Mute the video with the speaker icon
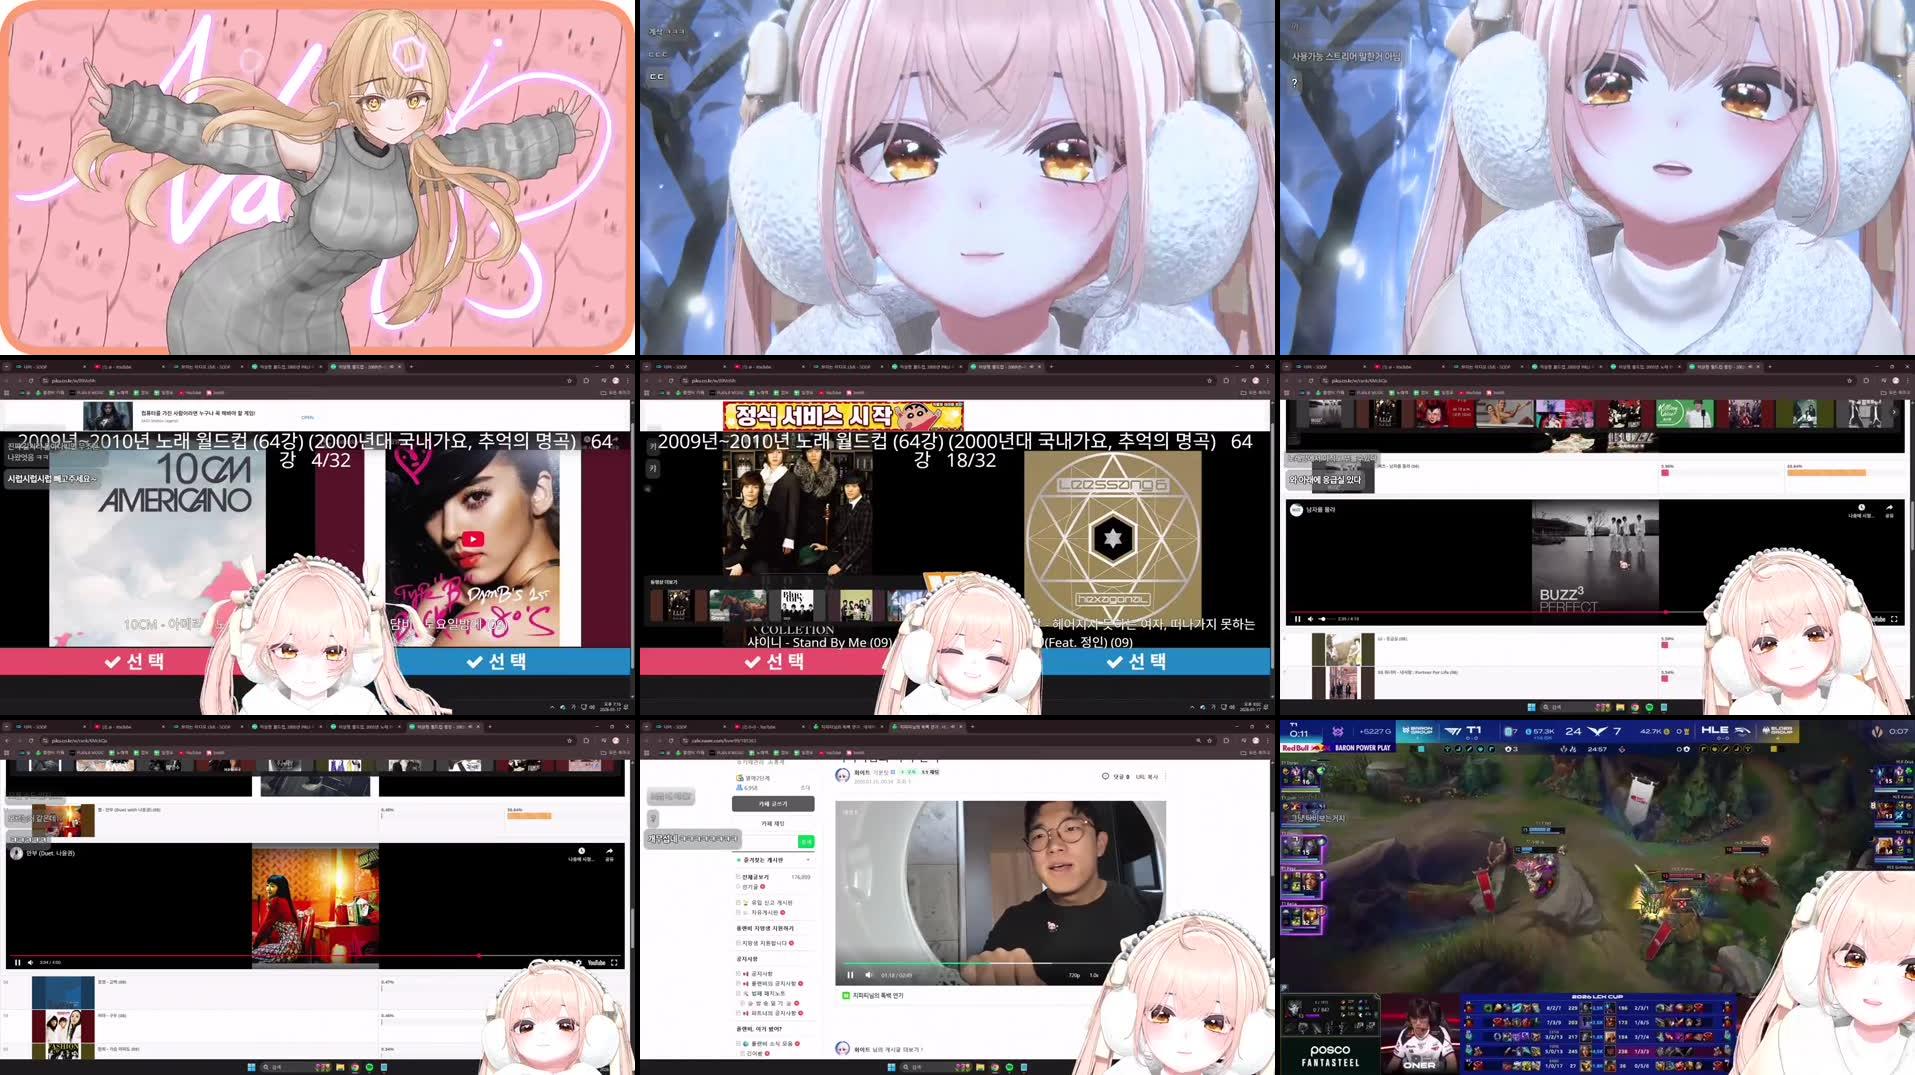Image resolution: width=1915 pixels, height=1075 pixels. 869,976
